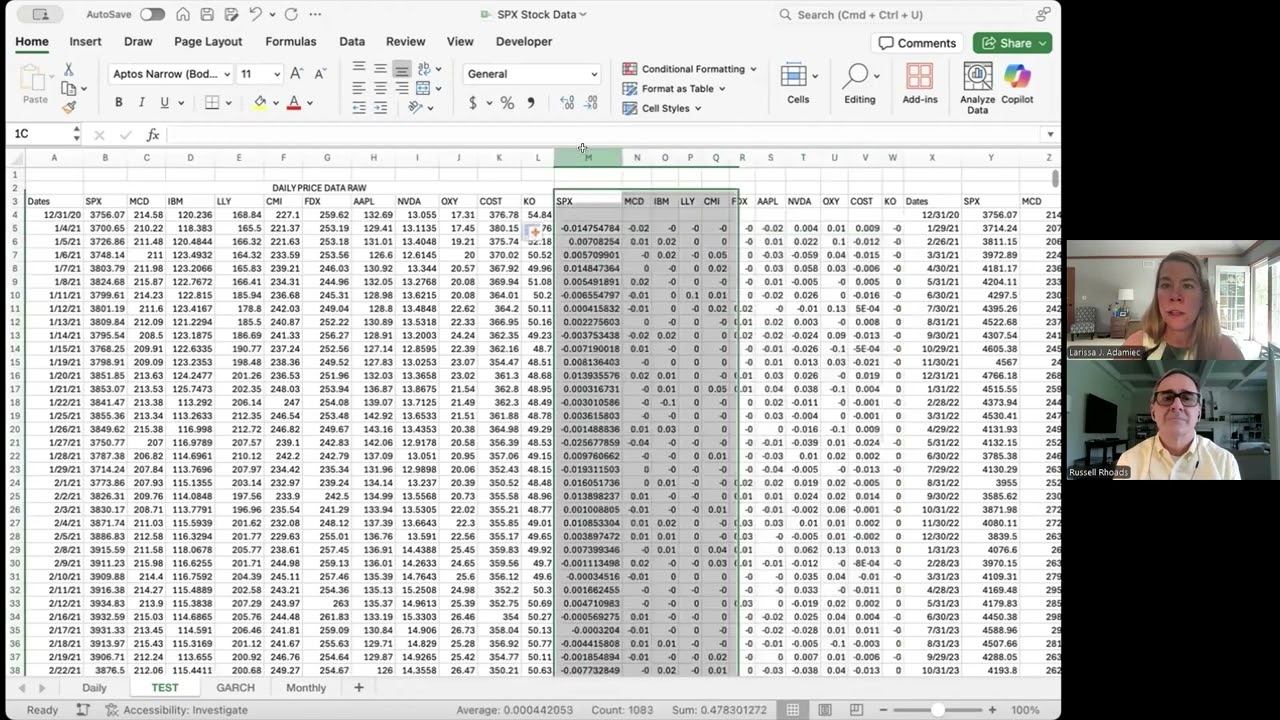
Task: Click the Save floppy disk icon
Action: (x=207, y=14)
